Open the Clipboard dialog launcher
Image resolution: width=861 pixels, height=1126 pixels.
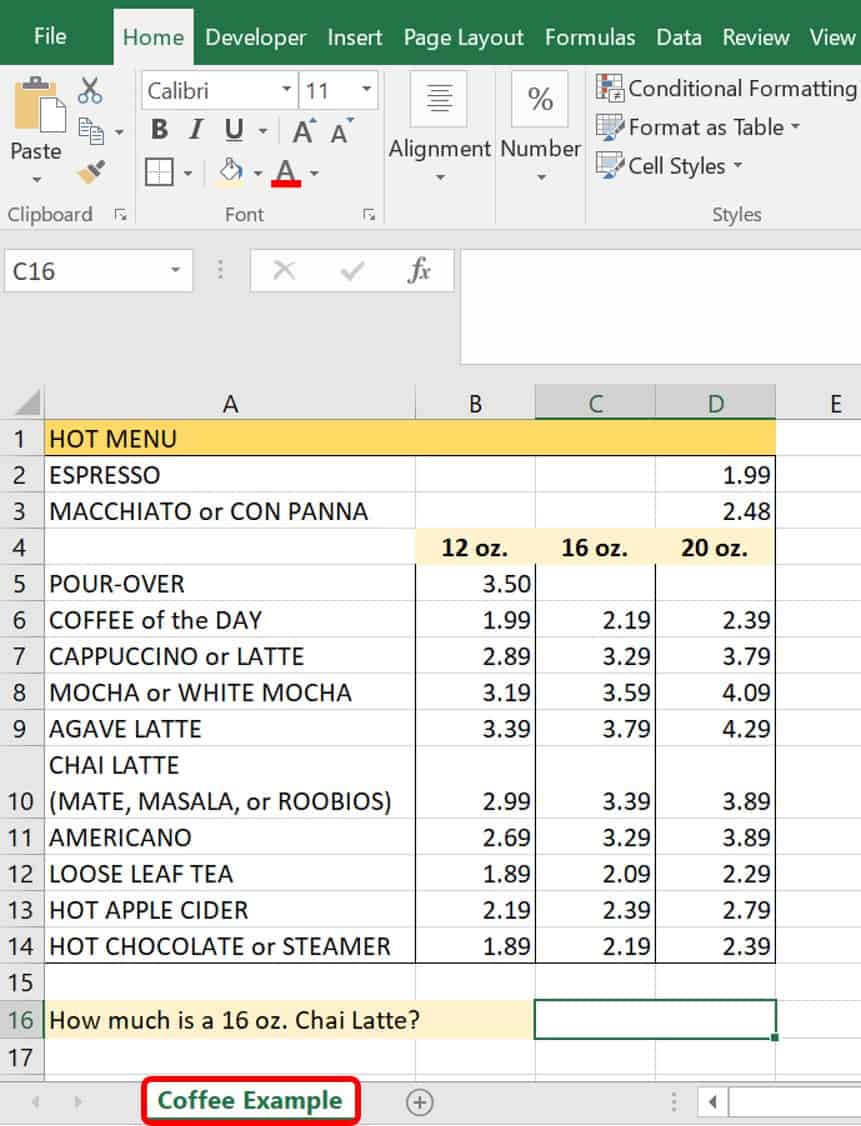tap(121, 214)
